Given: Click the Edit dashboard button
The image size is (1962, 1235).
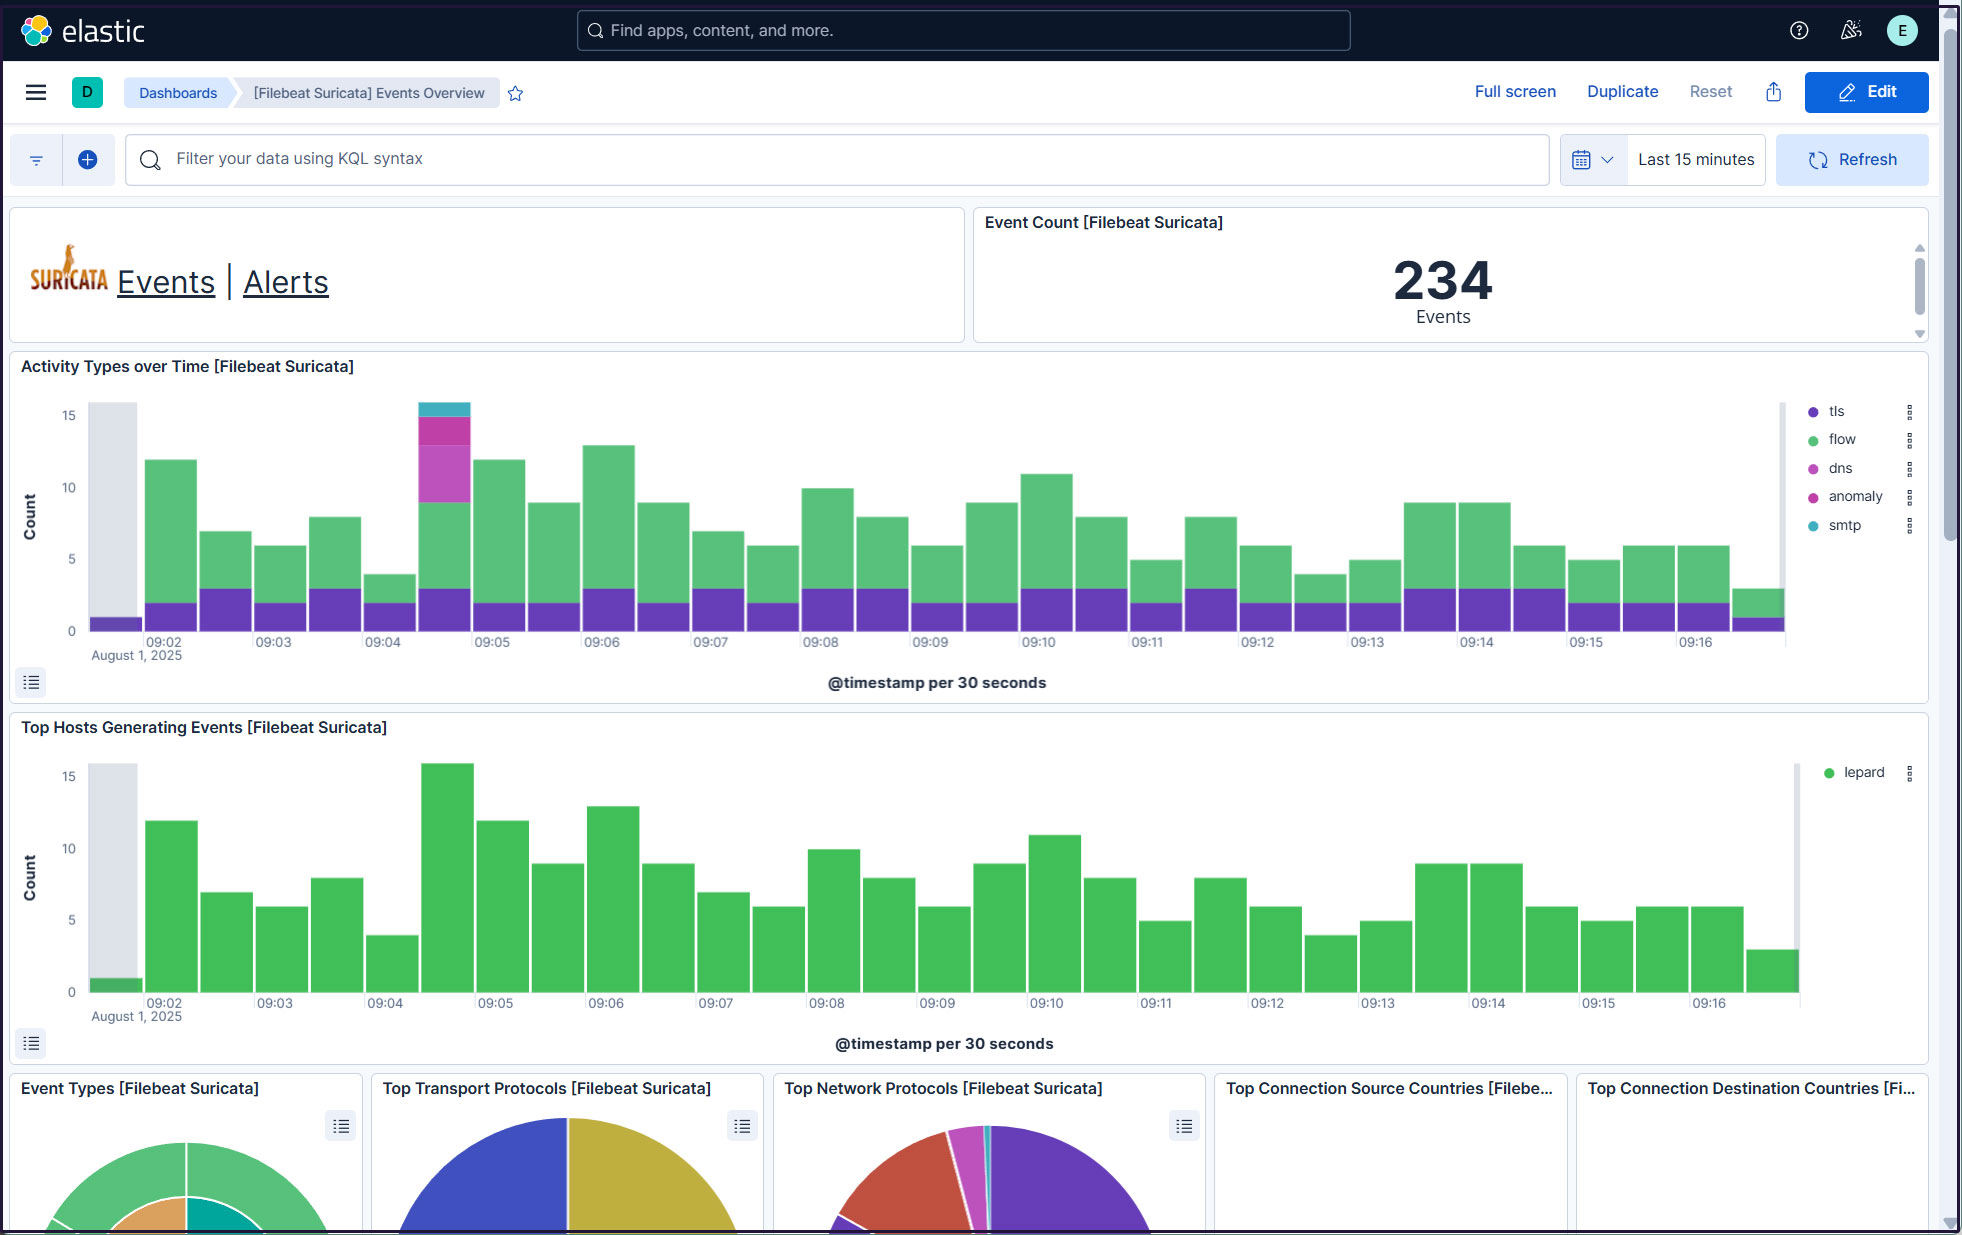Looking at the screenshot, I should click(1866, 92).
